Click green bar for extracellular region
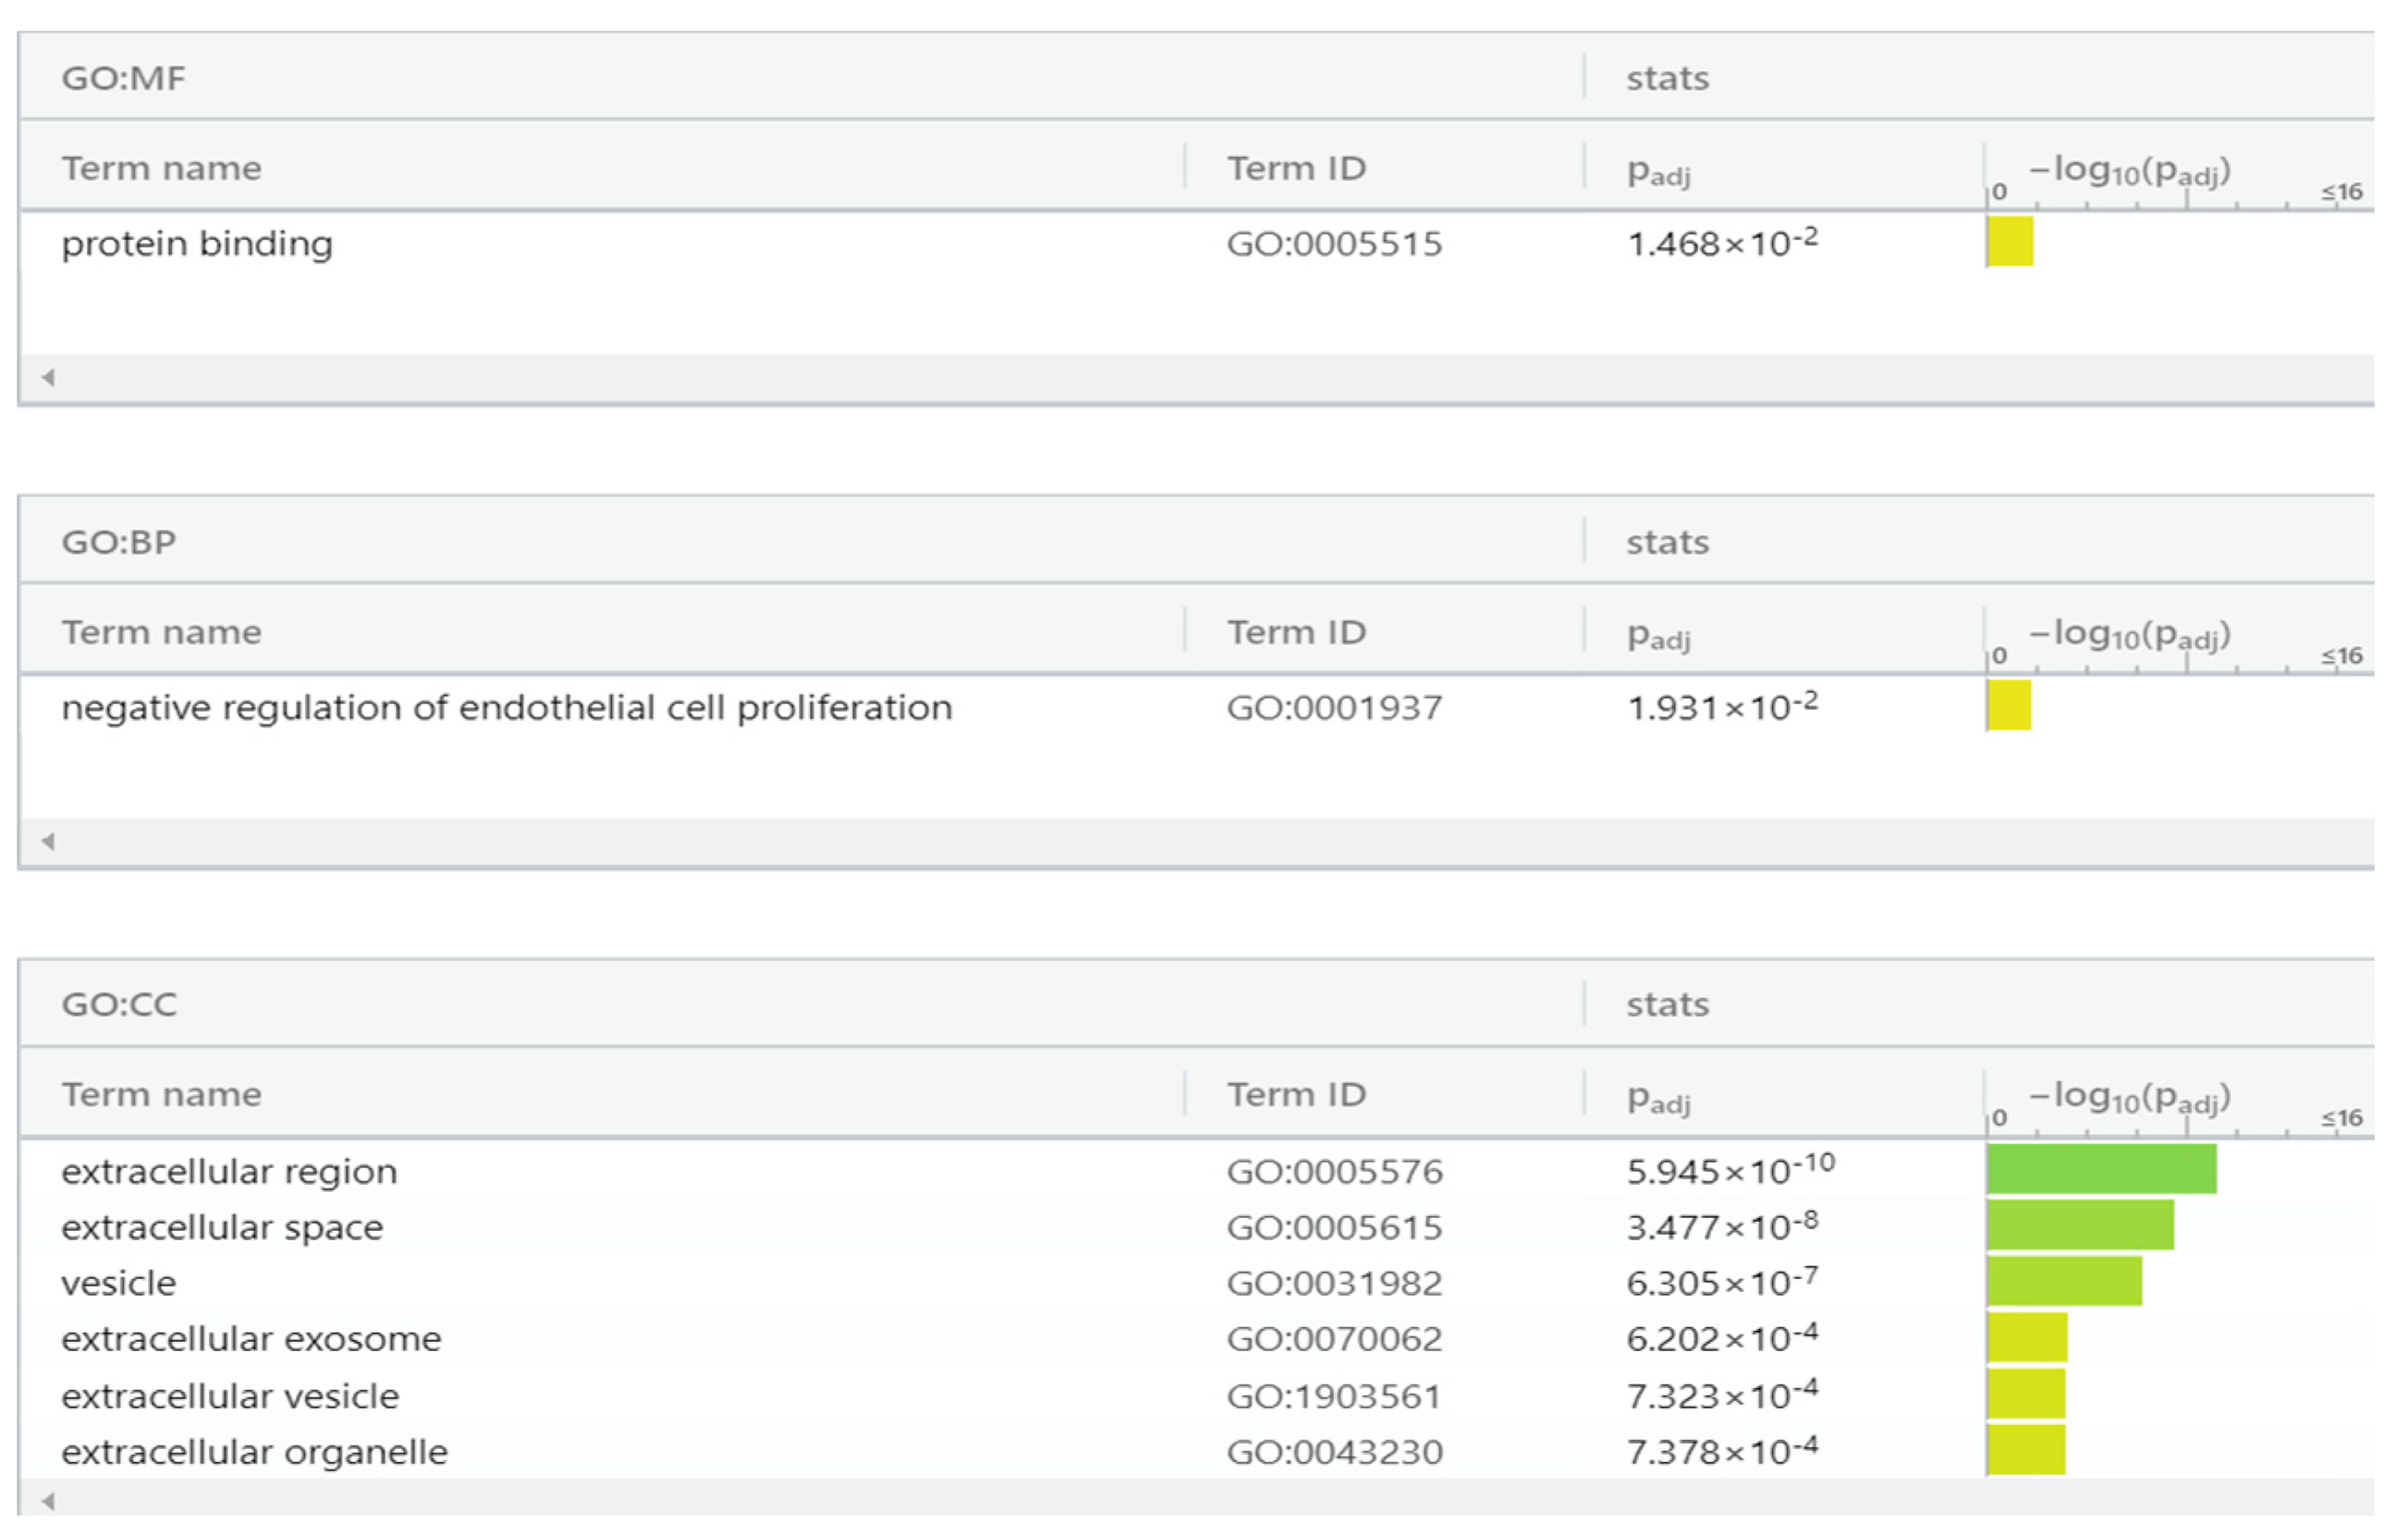Viewport: 2408px width, 1536px height. point(2102,1169)
